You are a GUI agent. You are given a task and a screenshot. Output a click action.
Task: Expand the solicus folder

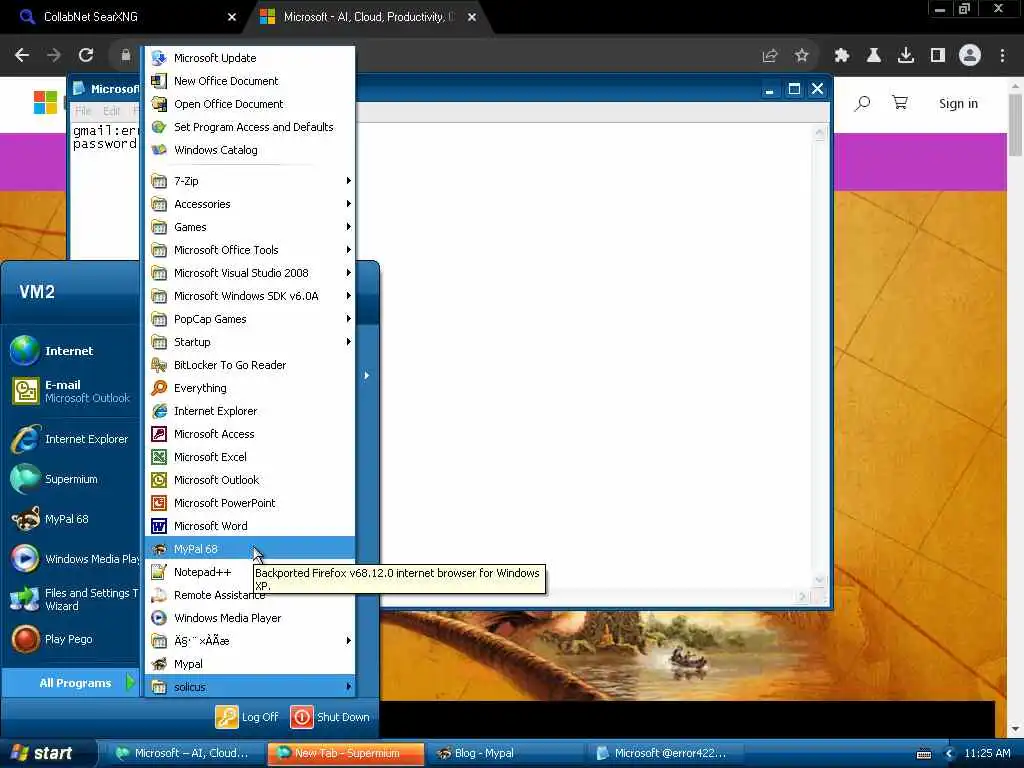pyautogui.click(x=249, y=687)
